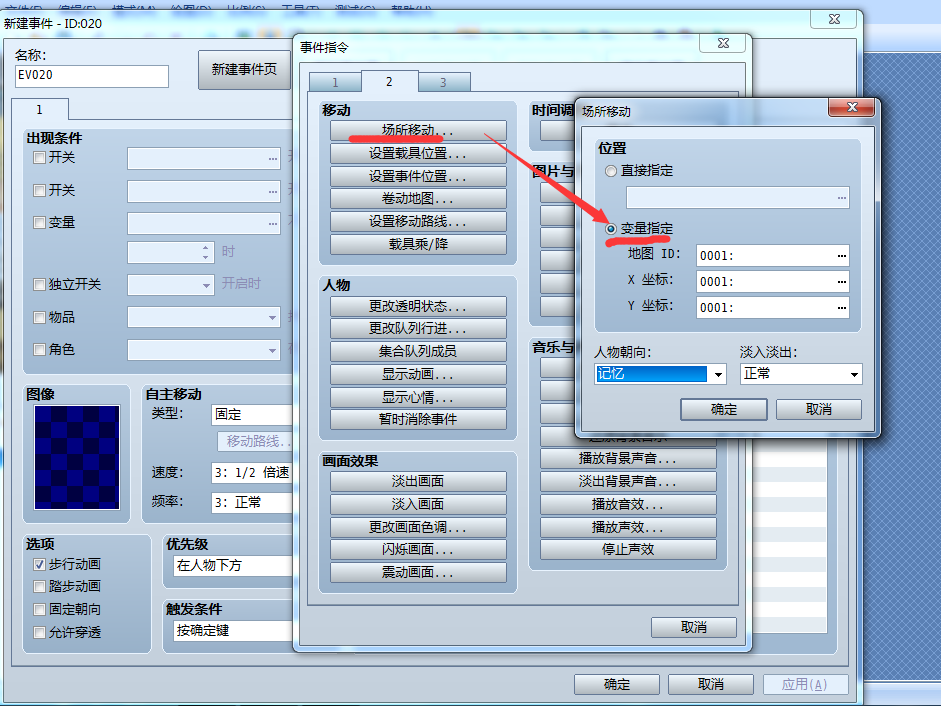The height and width of the screenshot is (706, 941).
Task: Click the 显示心情... button
Action: click(418, 397)
